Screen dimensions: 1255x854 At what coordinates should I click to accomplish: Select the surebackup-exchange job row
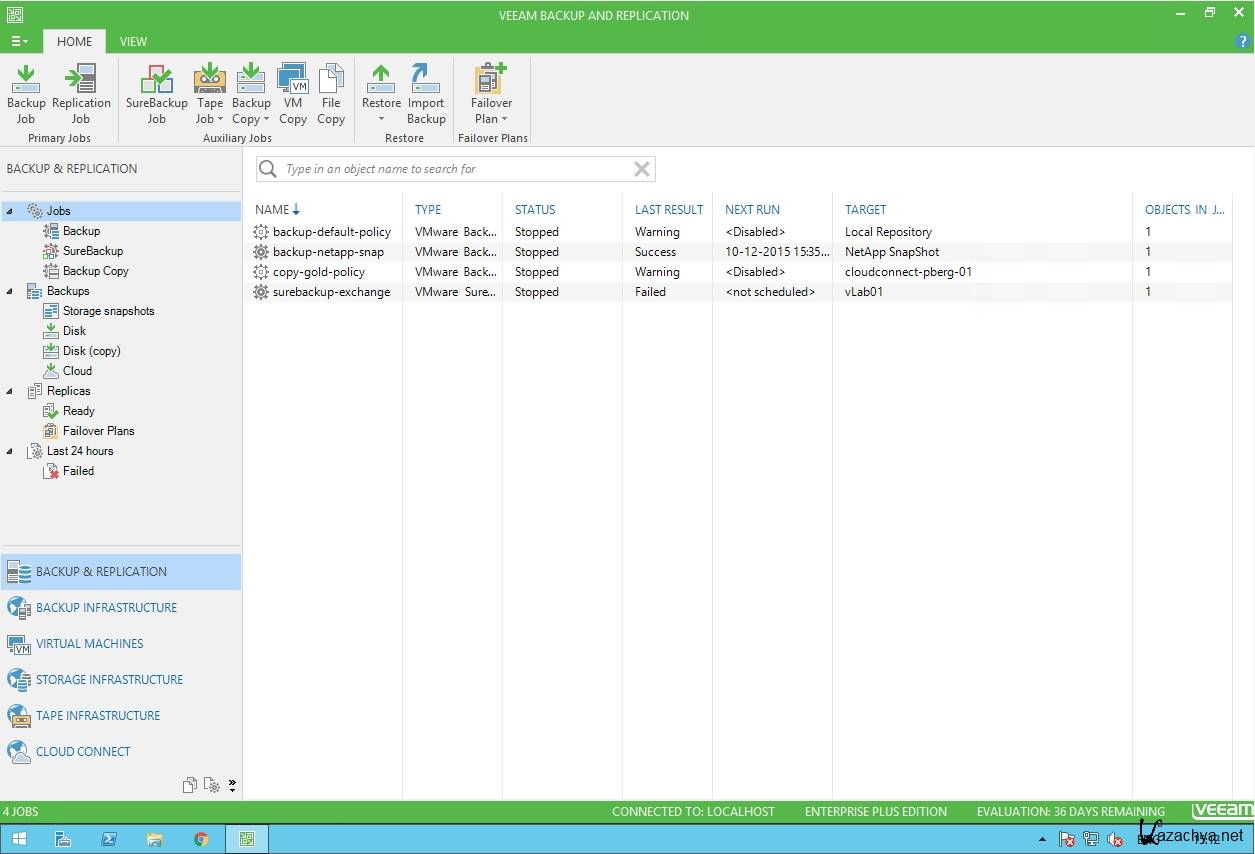tap(331, 292)
